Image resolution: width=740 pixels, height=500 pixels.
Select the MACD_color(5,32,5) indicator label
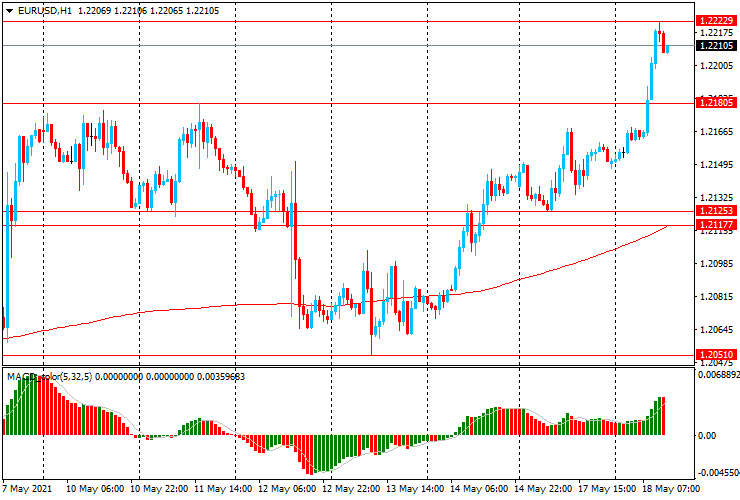pyautogui.click(x=51, y=377)
